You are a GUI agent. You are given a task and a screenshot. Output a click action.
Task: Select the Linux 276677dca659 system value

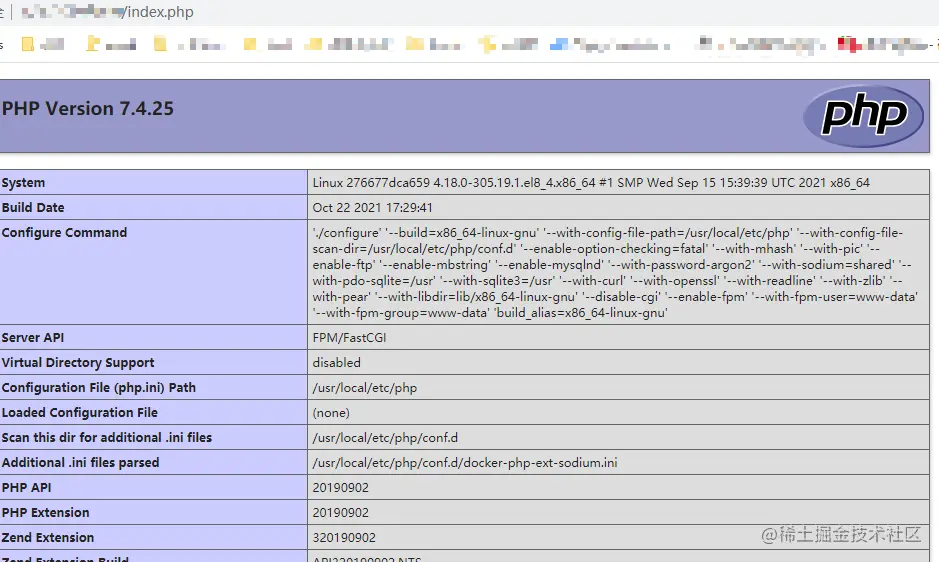(591, 183)
